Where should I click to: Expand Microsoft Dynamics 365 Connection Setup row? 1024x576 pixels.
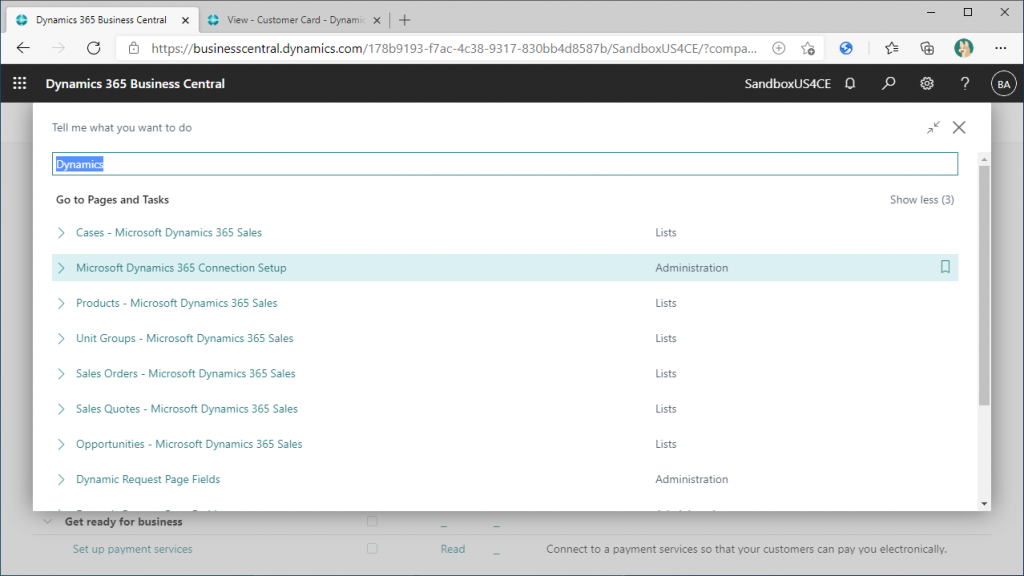pyautogui.click(x=61, y=268)
